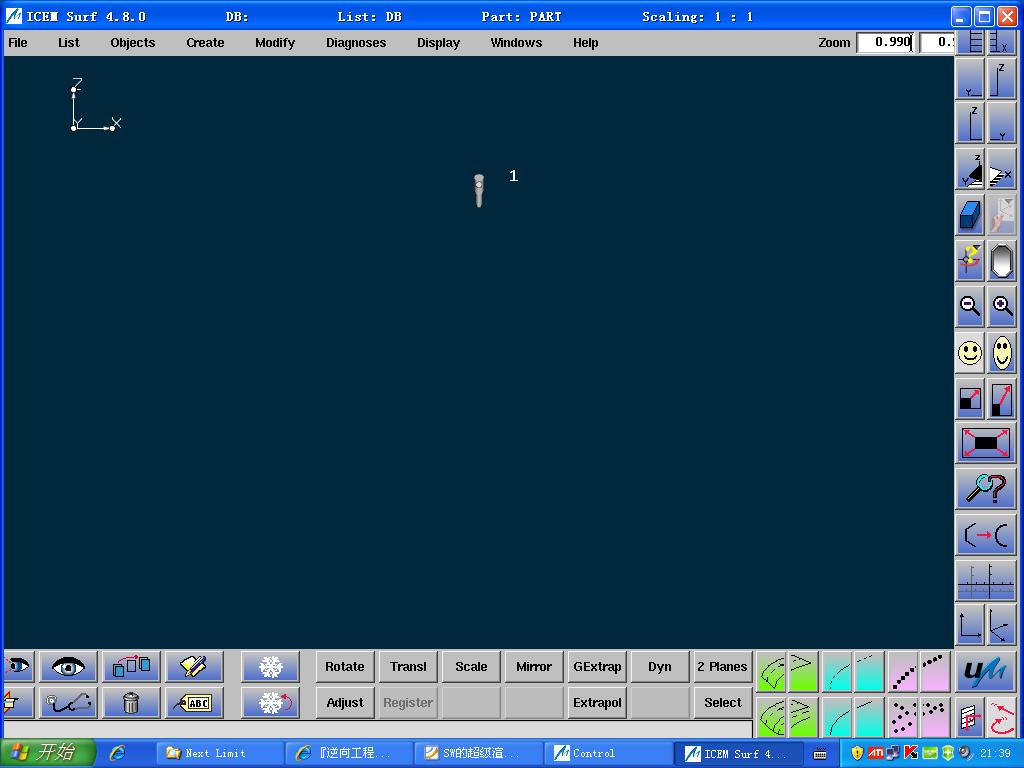1024x768 pixels.
Task: Click the 2 Planes button
Action: [722, 667]
